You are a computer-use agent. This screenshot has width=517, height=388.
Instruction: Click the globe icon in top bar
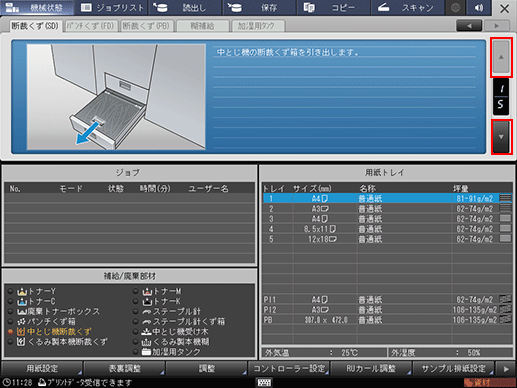point(456,8)
